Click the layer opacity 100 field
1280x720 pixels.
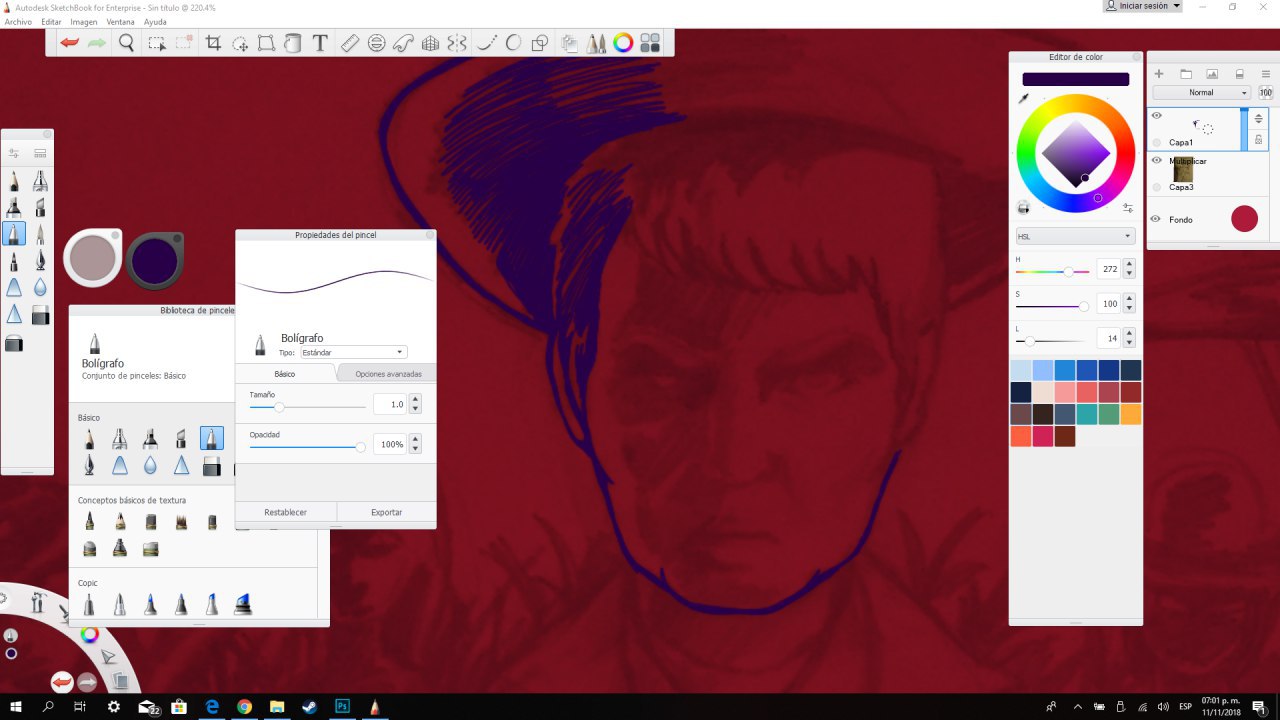[x=1265, y=92]
